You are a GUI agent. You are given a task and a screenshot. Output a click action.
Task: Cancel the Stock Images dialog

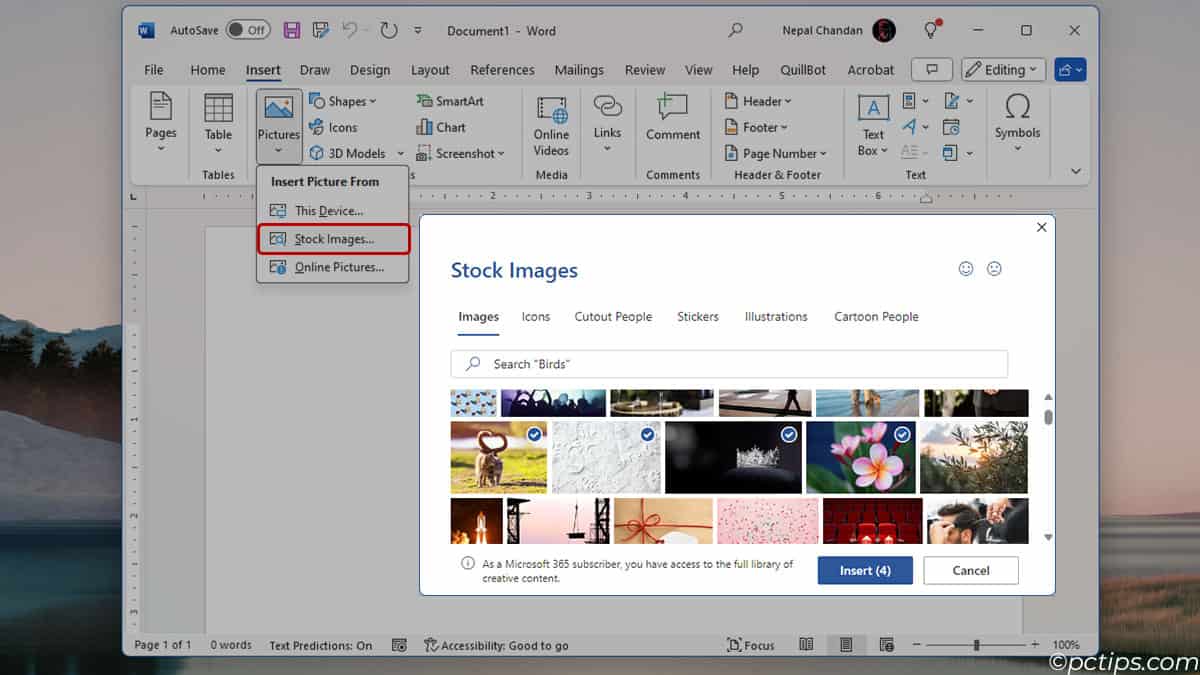[970, 570]
